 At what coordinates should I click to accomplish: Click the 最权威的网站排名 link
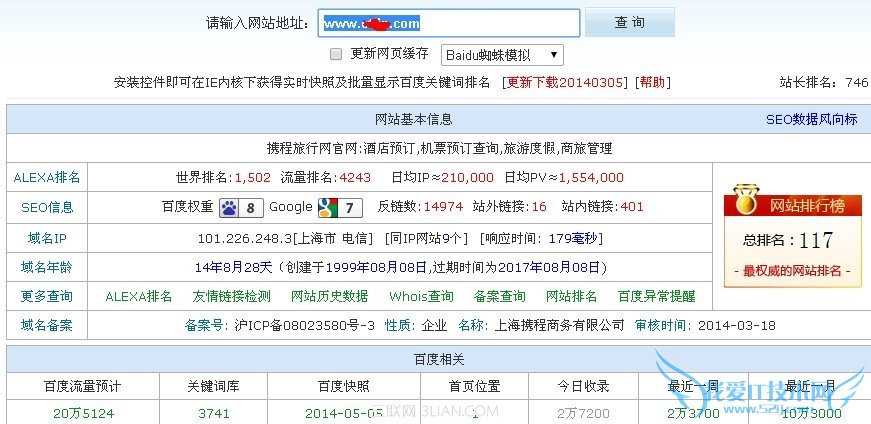tap(793, 271)
